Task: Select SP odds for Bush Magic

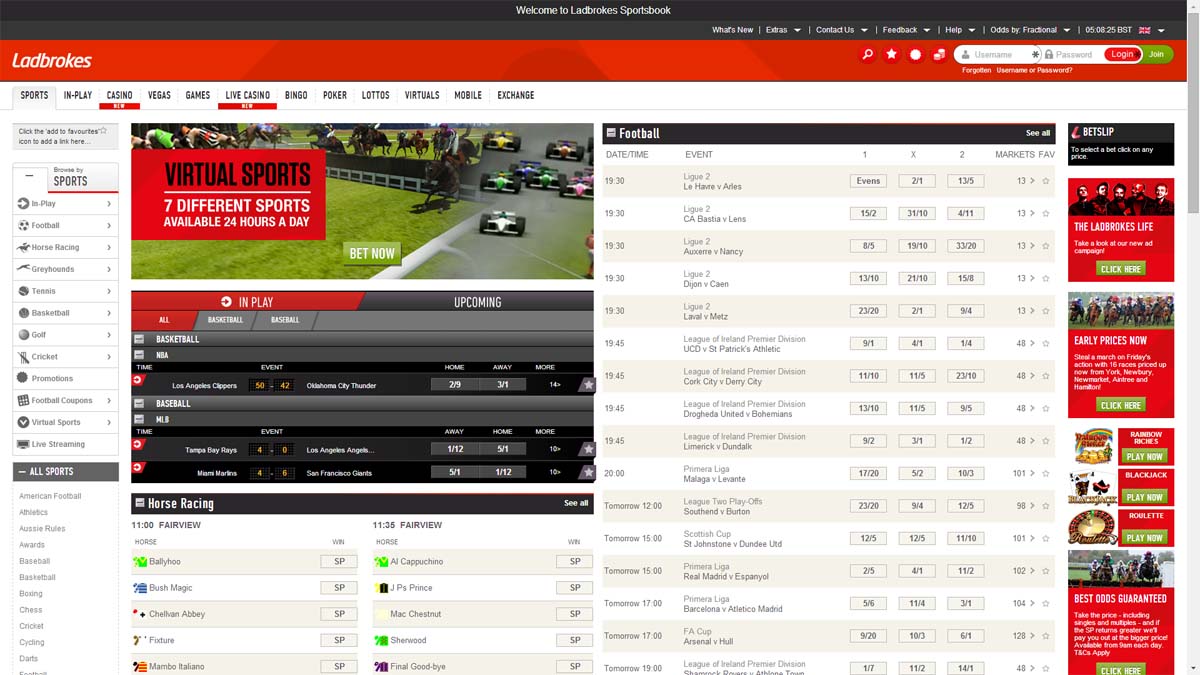Action: click(x=339, y=588)
